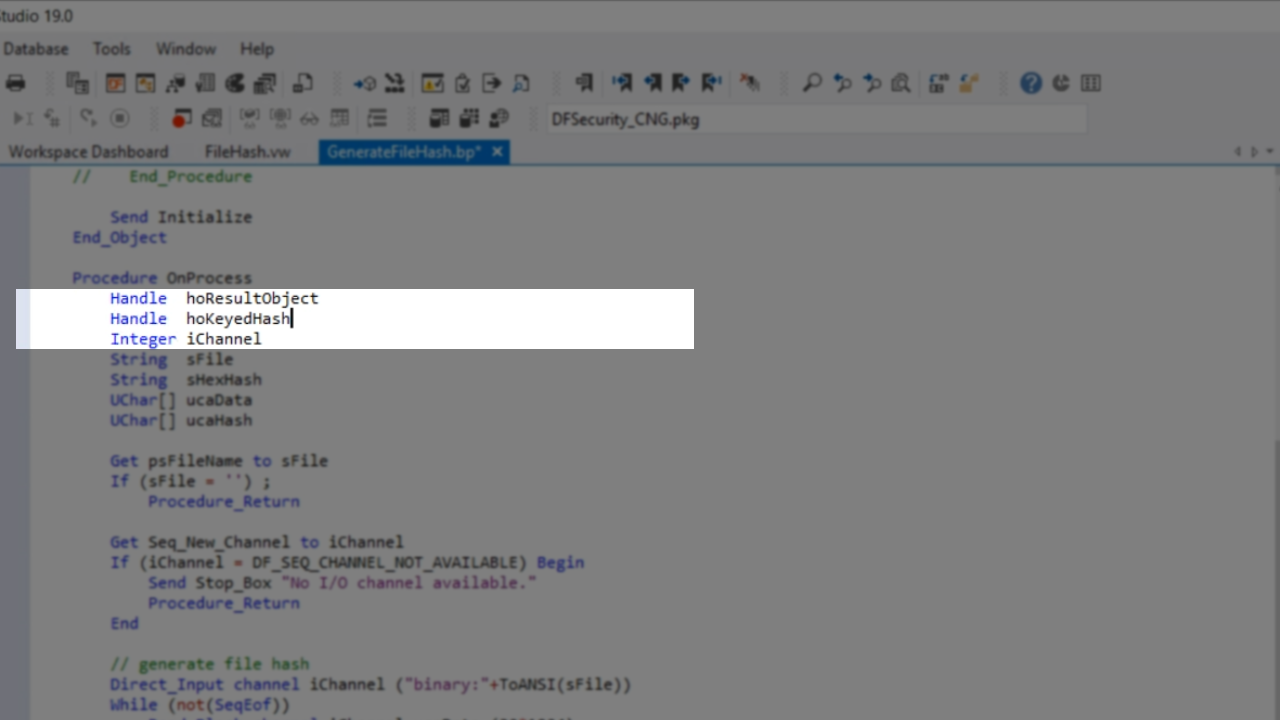Click the clear all bookmarks icon
Viewport: 1280px width, 720px height.
(749, 83)
